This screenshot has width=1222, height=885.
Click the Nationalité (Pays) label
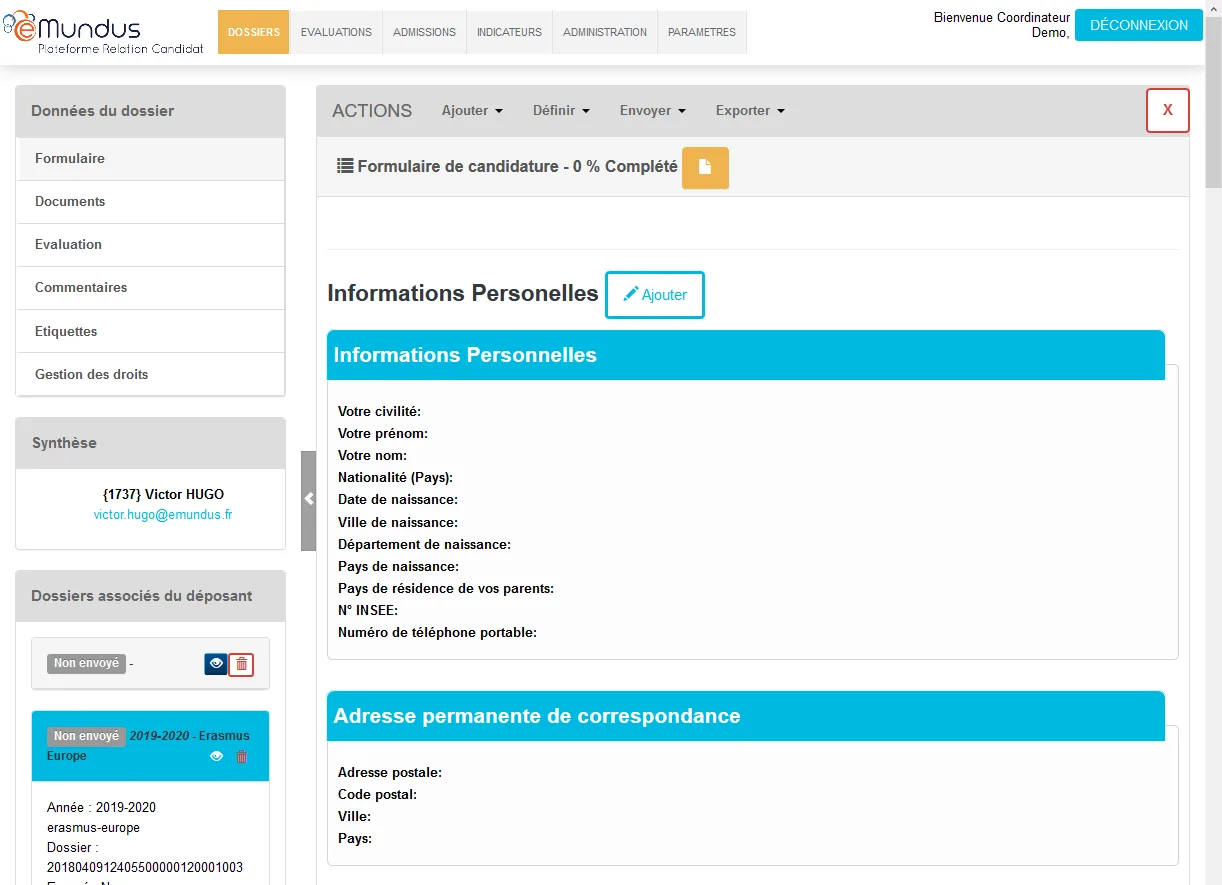click(x=396, y=477)
